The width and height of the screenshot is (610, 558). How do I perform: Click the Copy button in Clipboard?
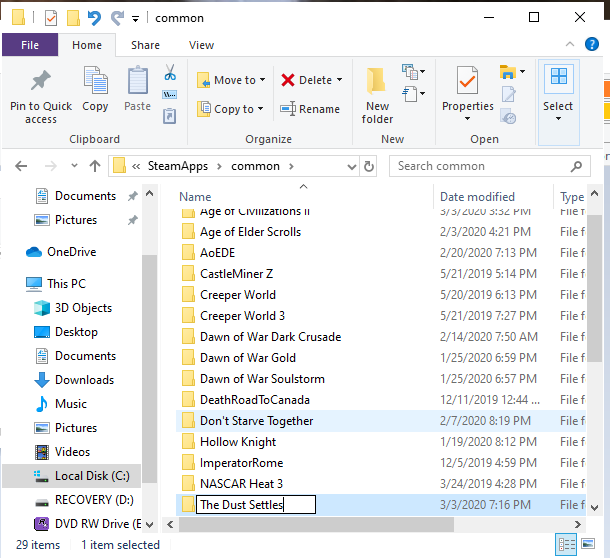coord(95,89)
